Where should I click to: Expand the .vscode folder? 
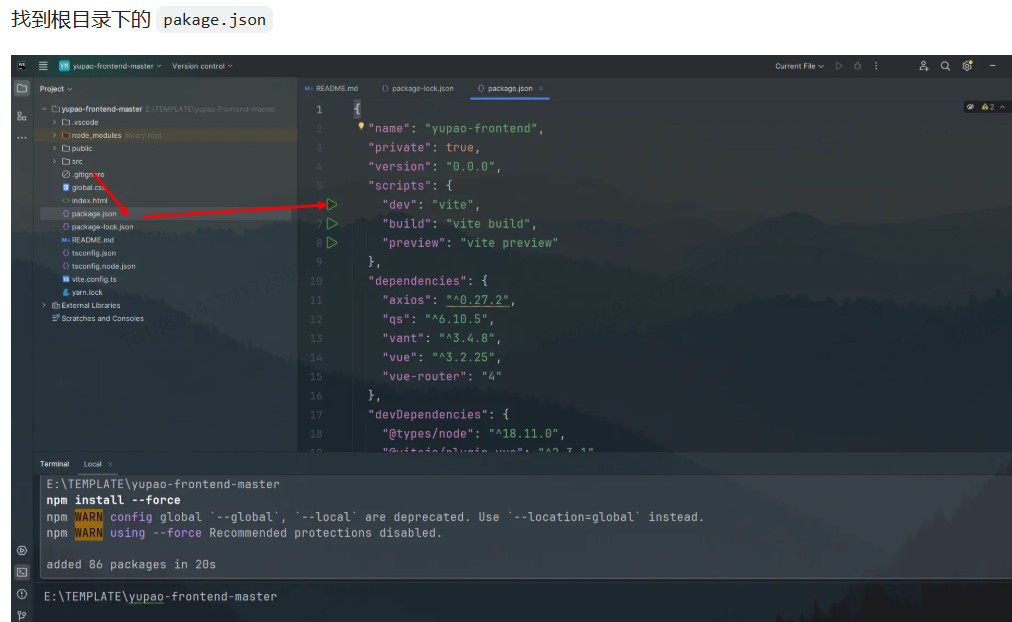(x=54, y=122)
